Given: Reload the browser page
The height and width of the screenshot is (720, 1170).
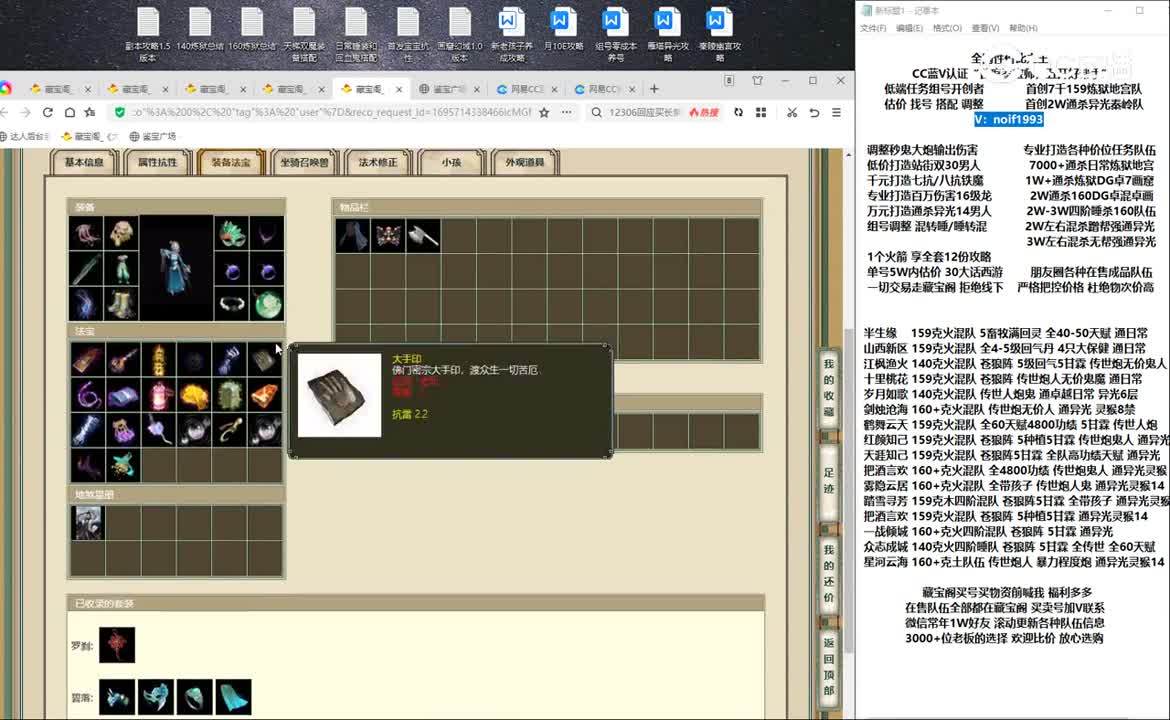Looking at the screenshot, I should click(47, 112).
